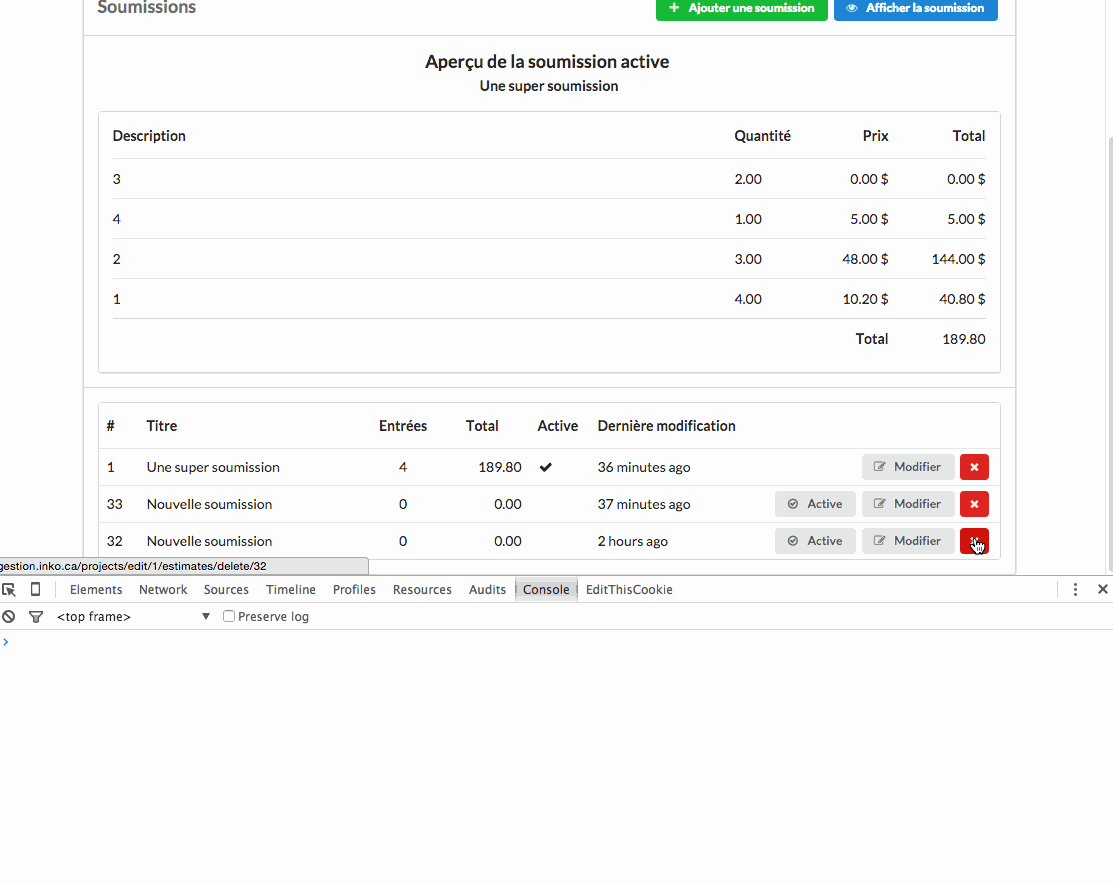Modify 'Une super soumission' entry
The width and height of the screenshot is (1113, 885).
[x=908, y=467]
